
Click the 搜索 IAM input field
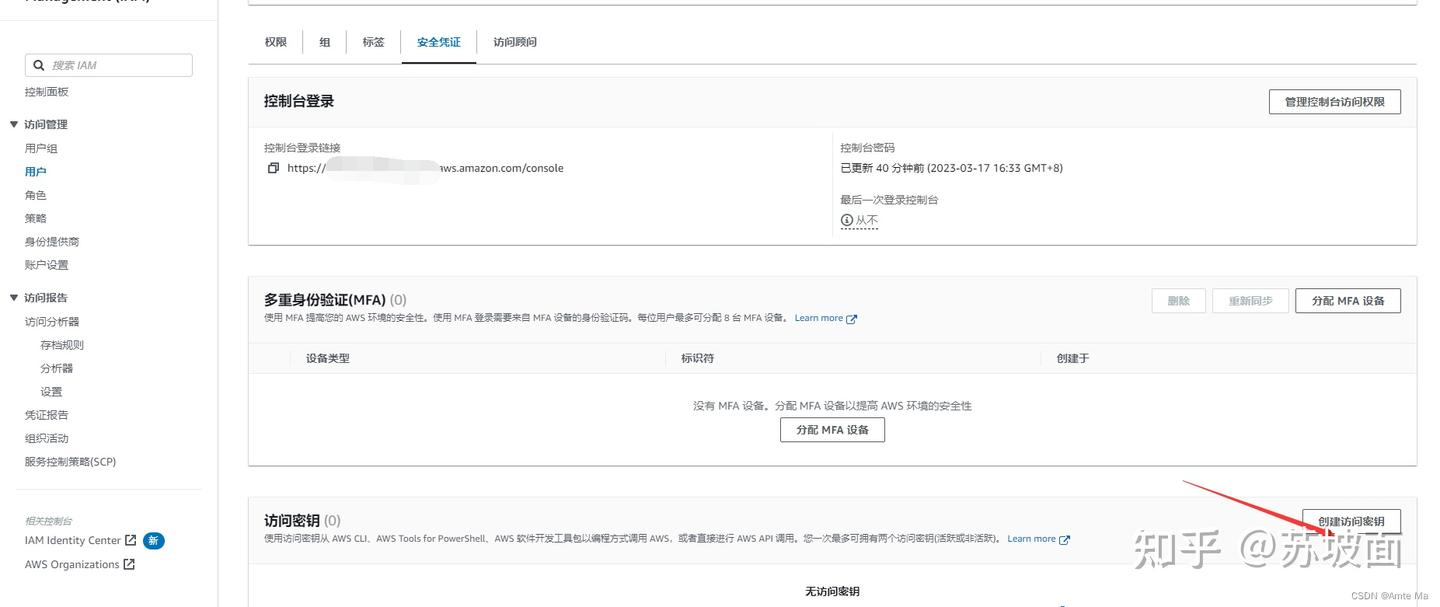(x=108, y=64)
